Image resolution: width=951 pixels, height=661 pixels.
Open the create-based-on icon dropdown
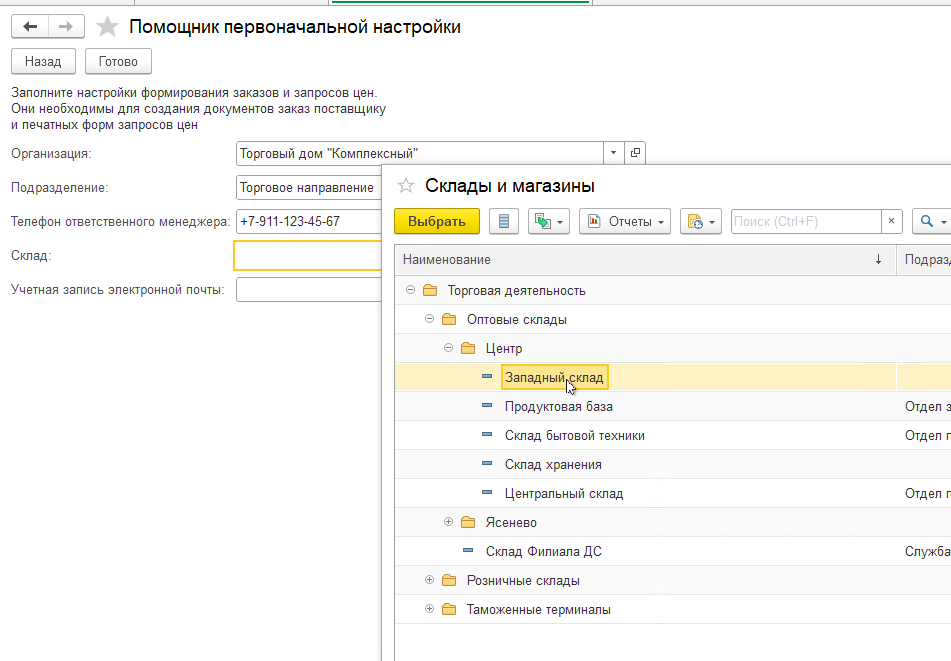point(548,221)
